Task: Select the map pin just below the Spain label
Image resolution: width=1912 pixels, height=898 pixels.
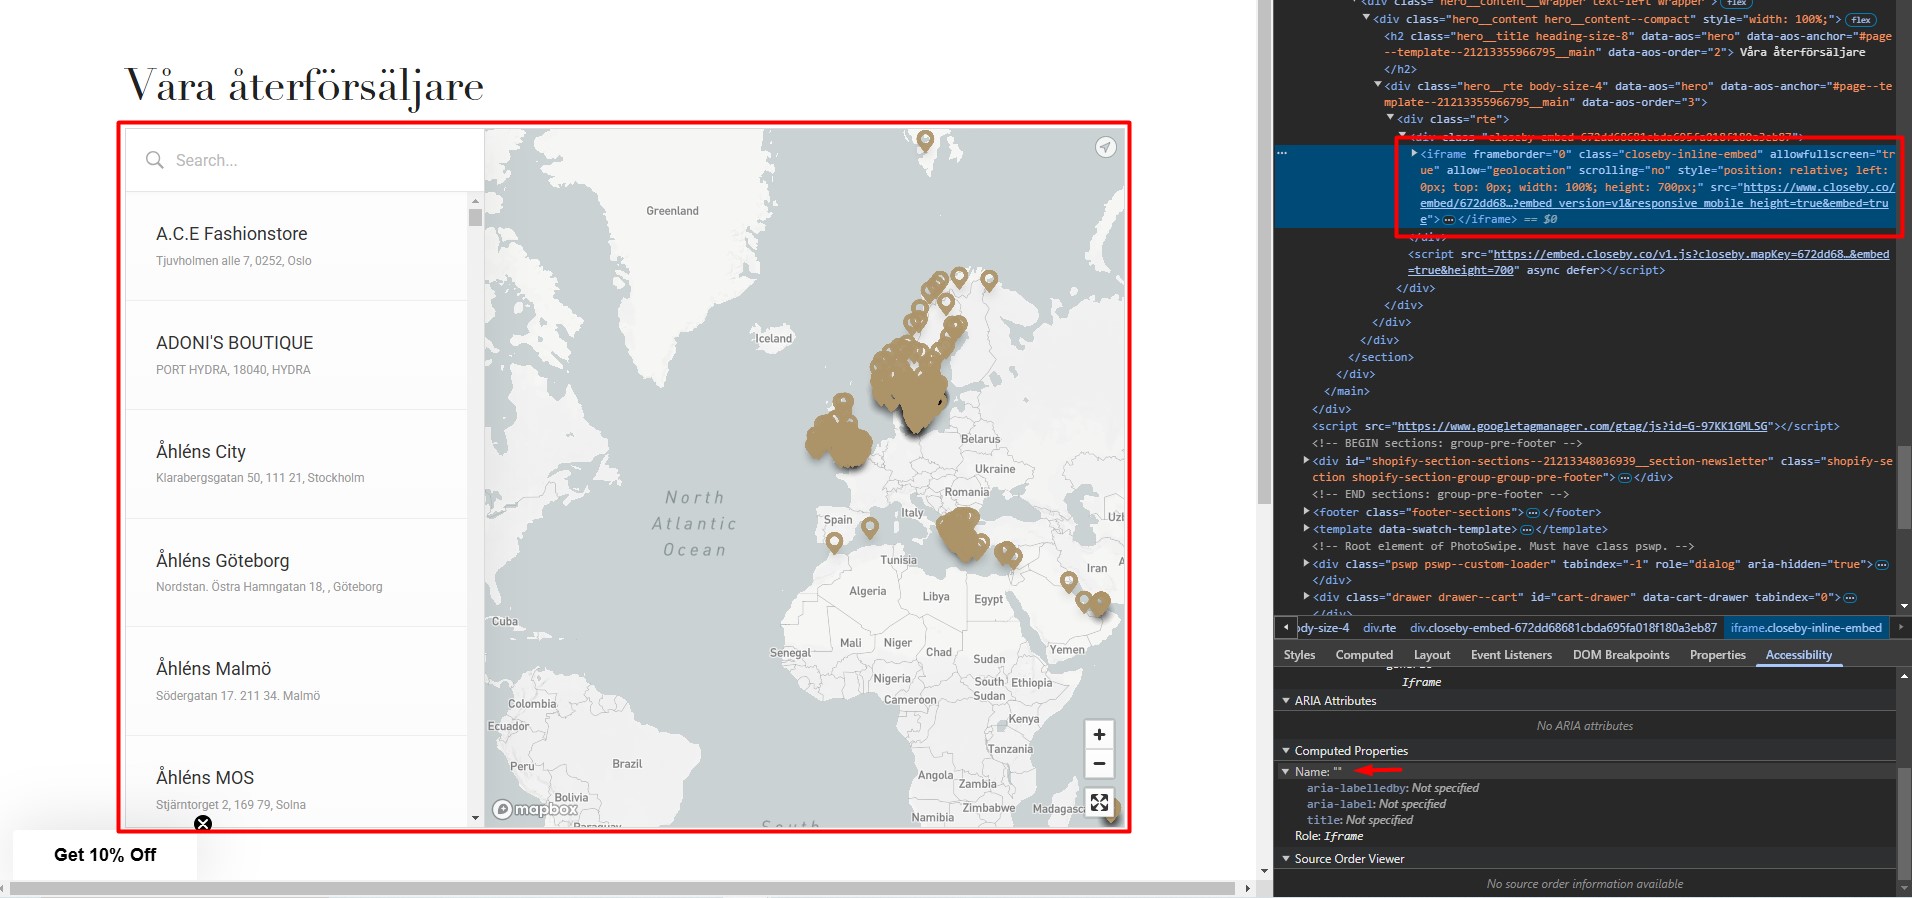Action: pos(834,542)
